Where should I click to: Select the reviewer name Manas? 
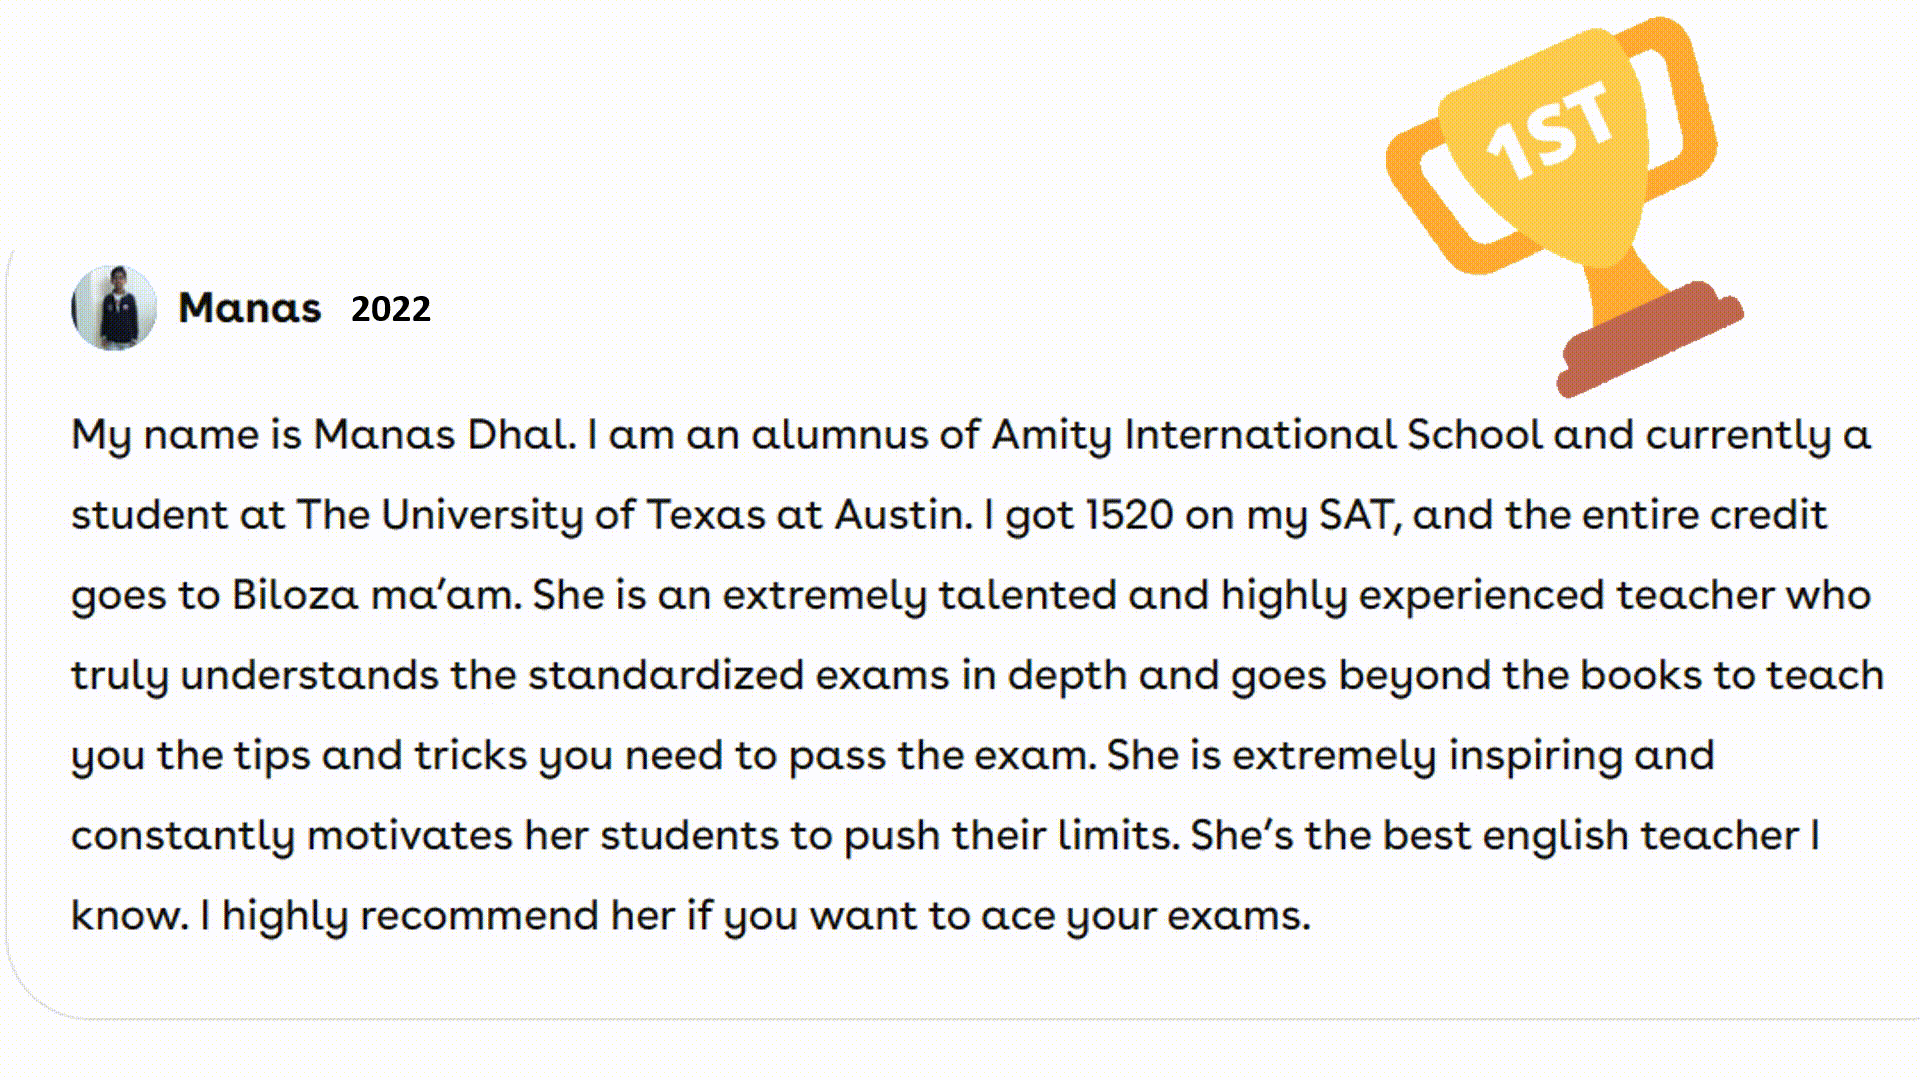tap(250, 308)
